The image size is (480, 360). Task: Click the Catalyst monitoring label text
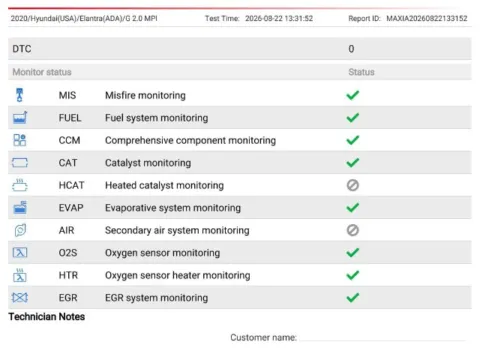click(x=148, y=163)
